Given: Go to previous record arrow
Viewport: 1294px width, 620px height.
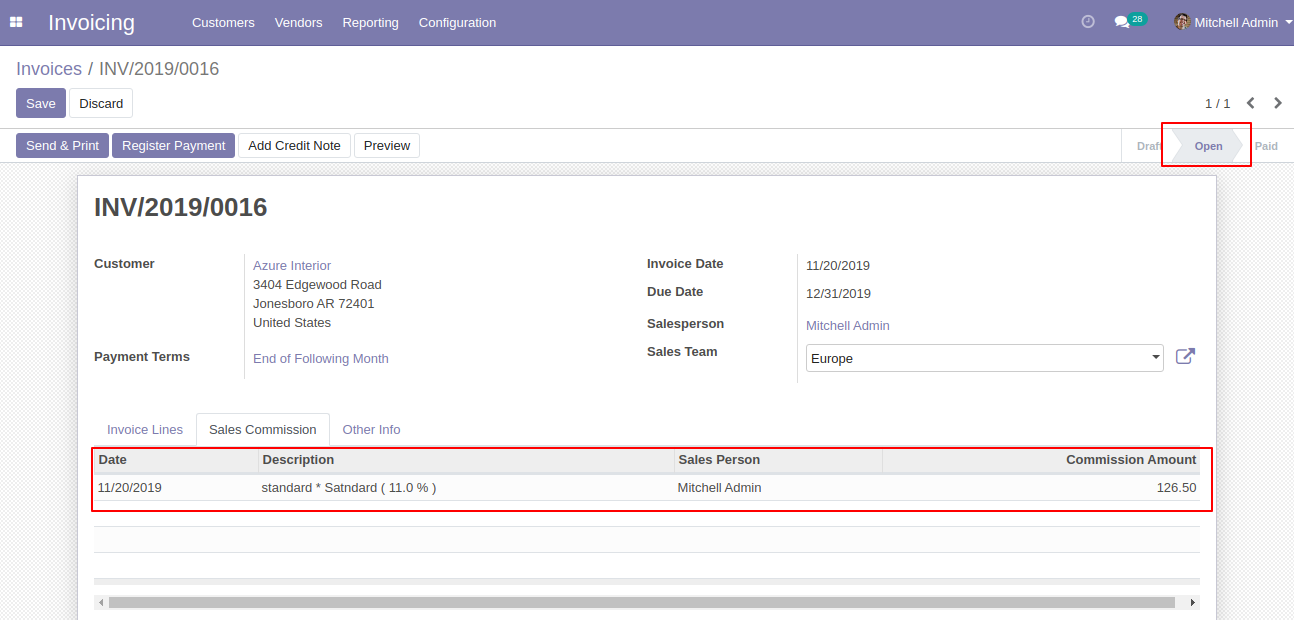Looking at the screenshot, I should coord(1250,103).
